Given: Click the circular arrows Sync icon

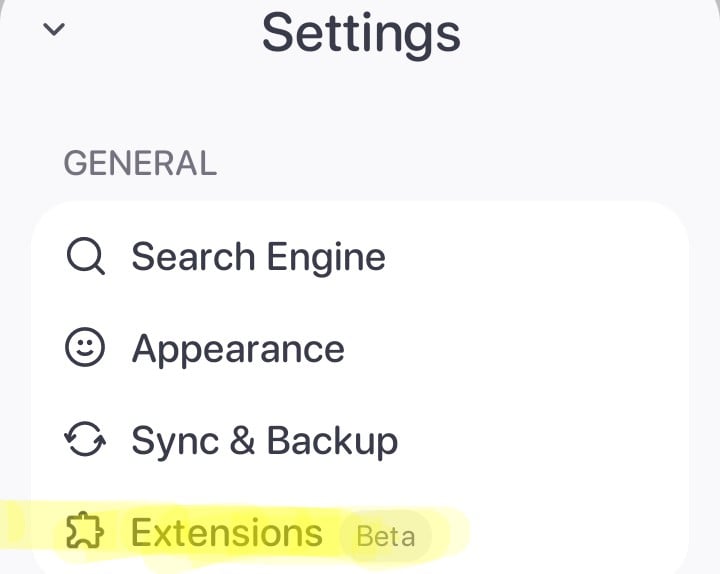Looking at the screenshot, I should (x=85, y=441).
